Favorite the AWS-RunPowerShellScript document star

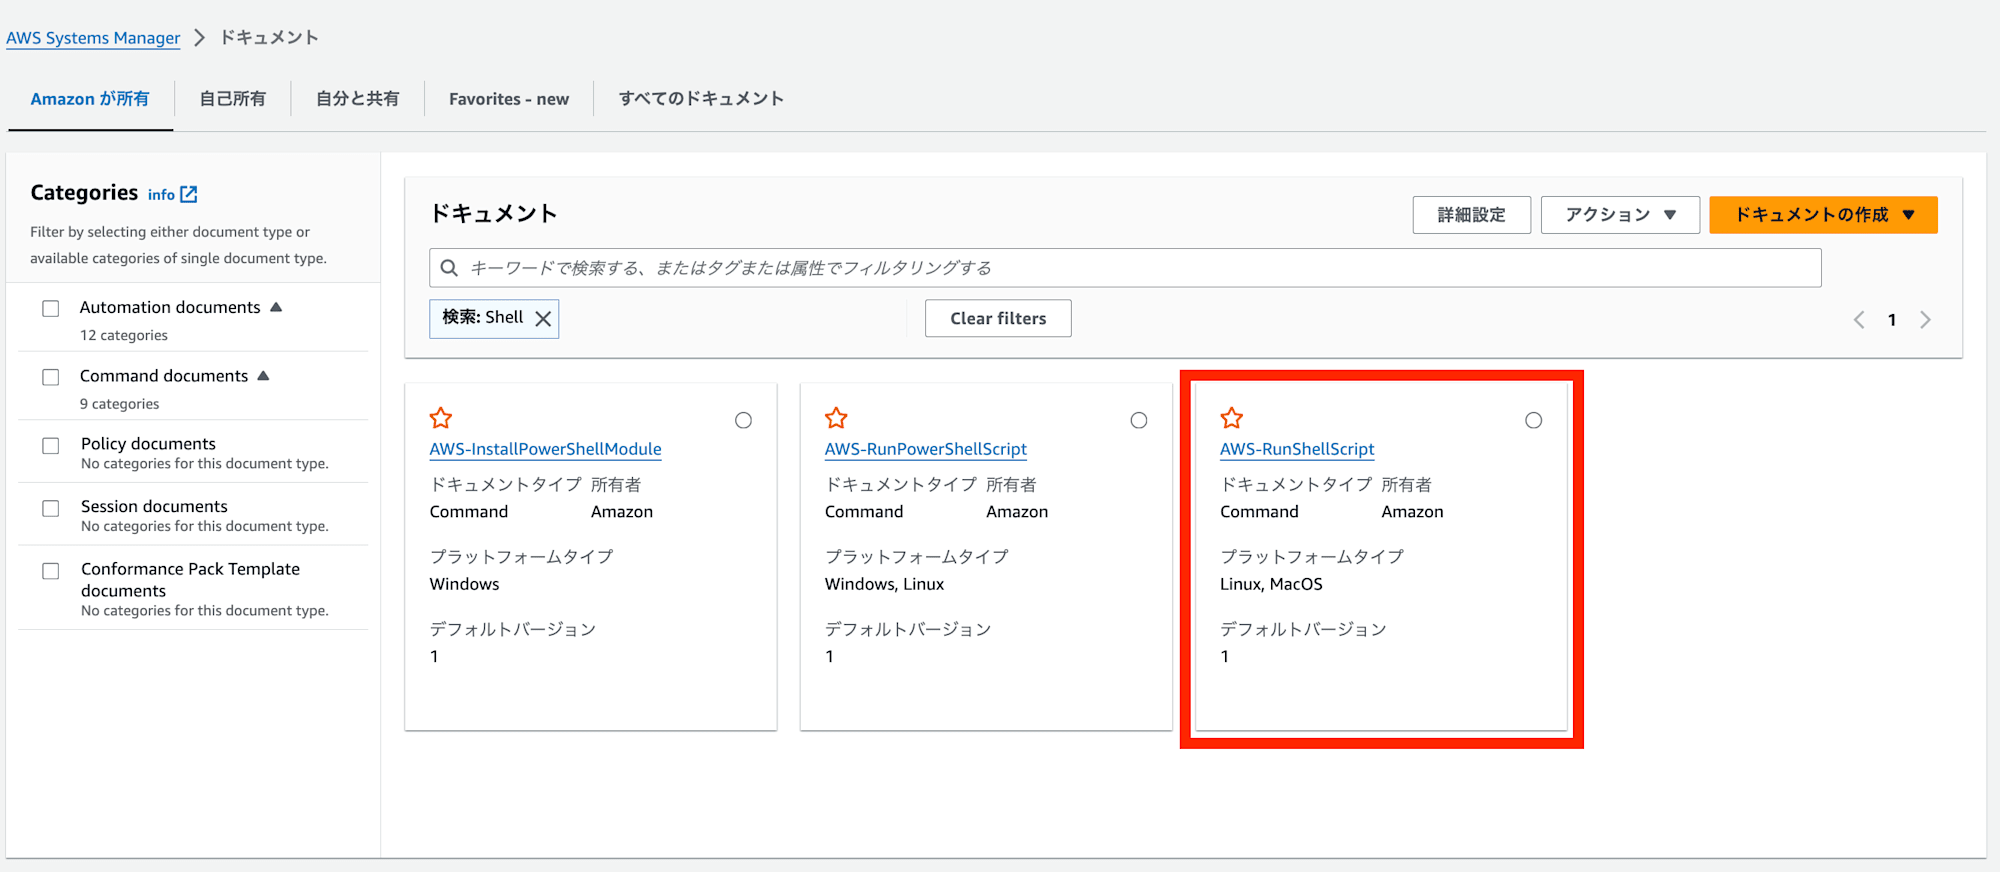click(836, 418)
